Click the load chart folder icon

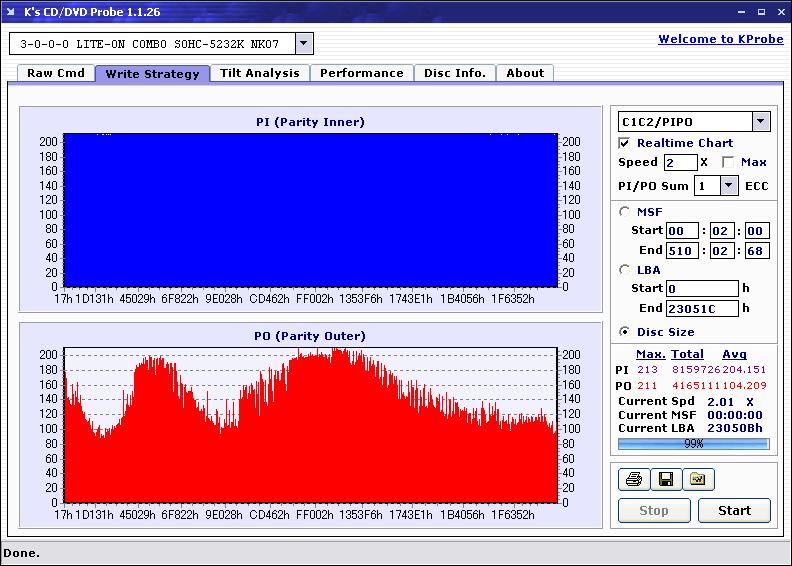pyautogui.click(x=698, y=480)
